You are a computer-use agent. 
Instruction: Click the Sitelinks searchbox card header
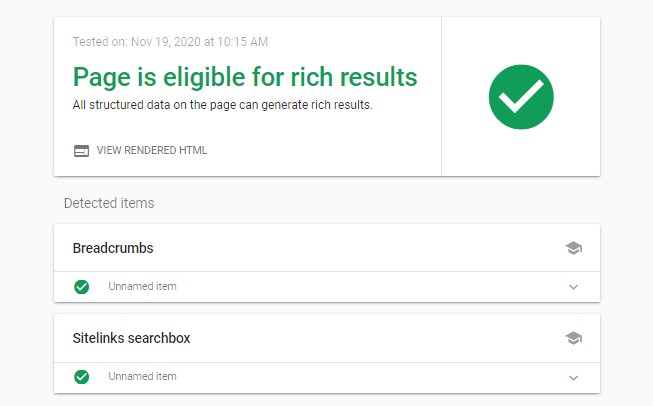[327, 338]
